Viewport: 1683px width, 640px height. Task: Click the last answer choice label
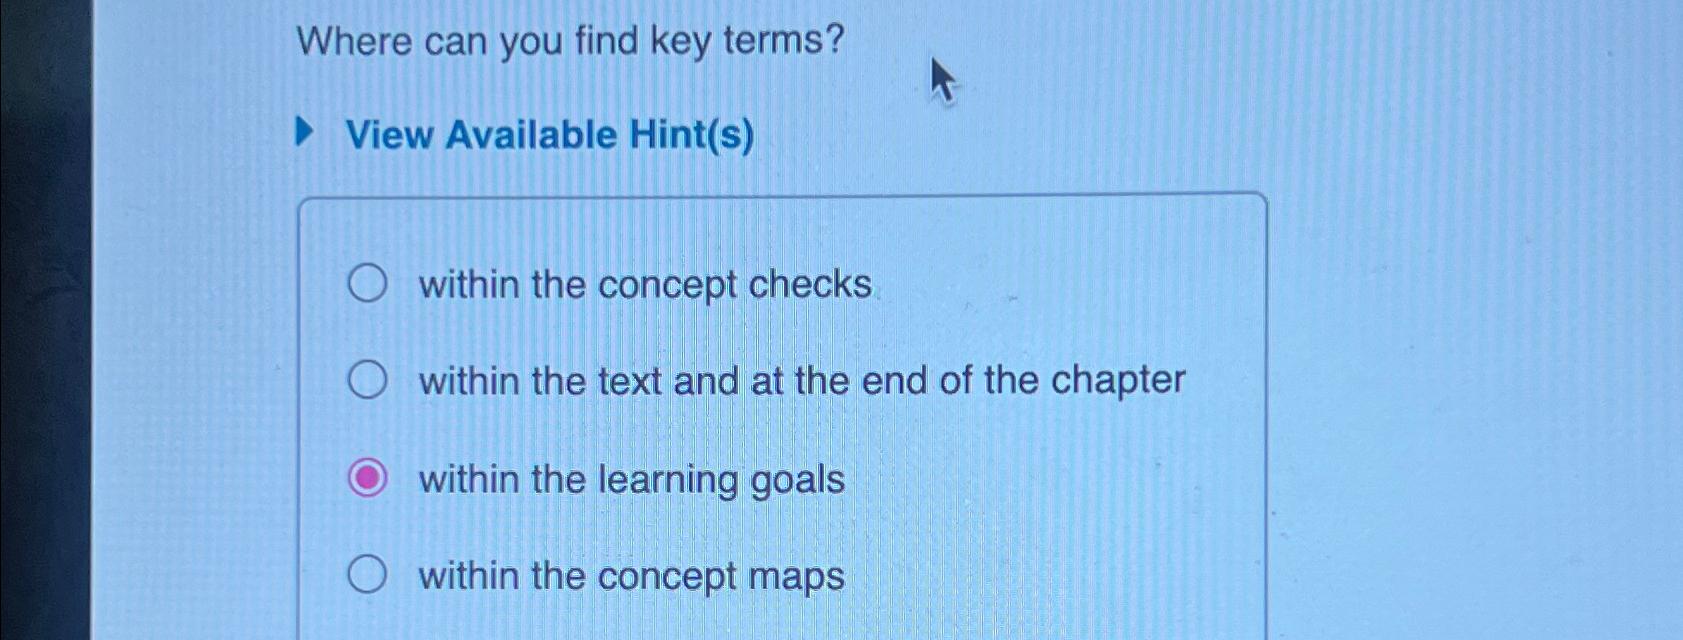[630, 575]
